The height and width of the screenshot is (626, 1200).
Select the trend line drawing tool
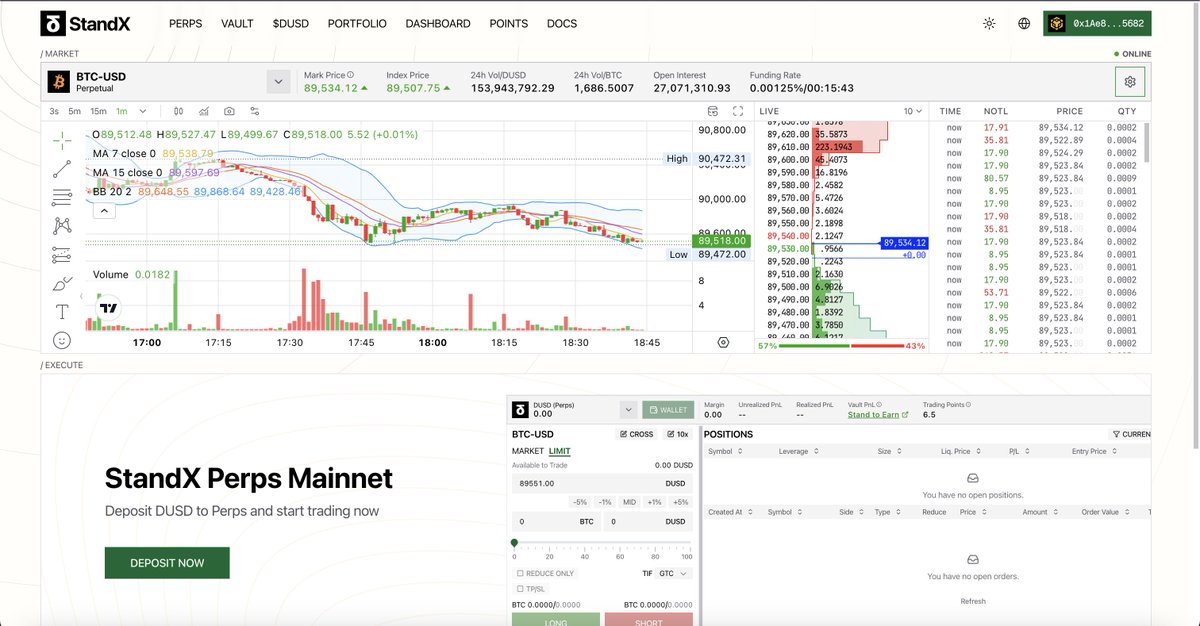[x=62, y=168]
